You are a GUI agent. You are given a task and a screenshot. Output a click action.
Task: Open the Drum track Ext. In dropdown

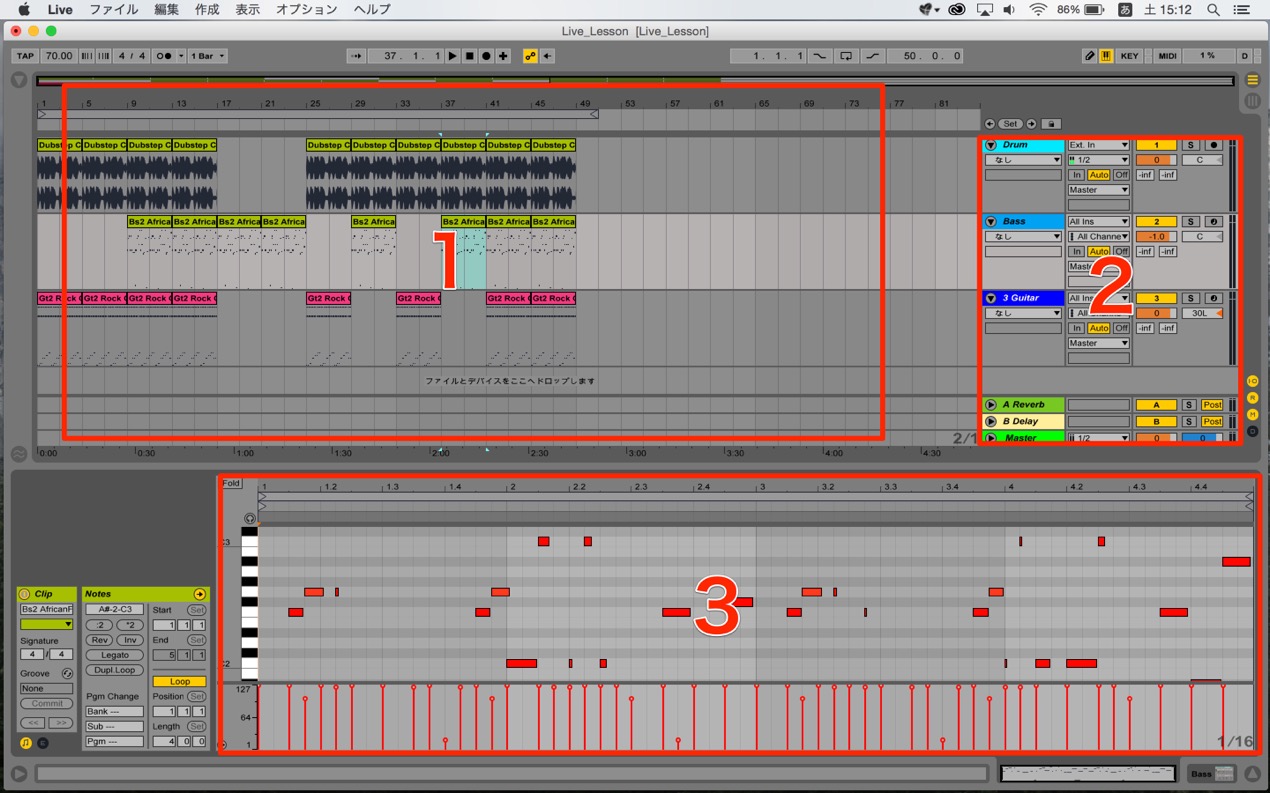[1098, 145]
